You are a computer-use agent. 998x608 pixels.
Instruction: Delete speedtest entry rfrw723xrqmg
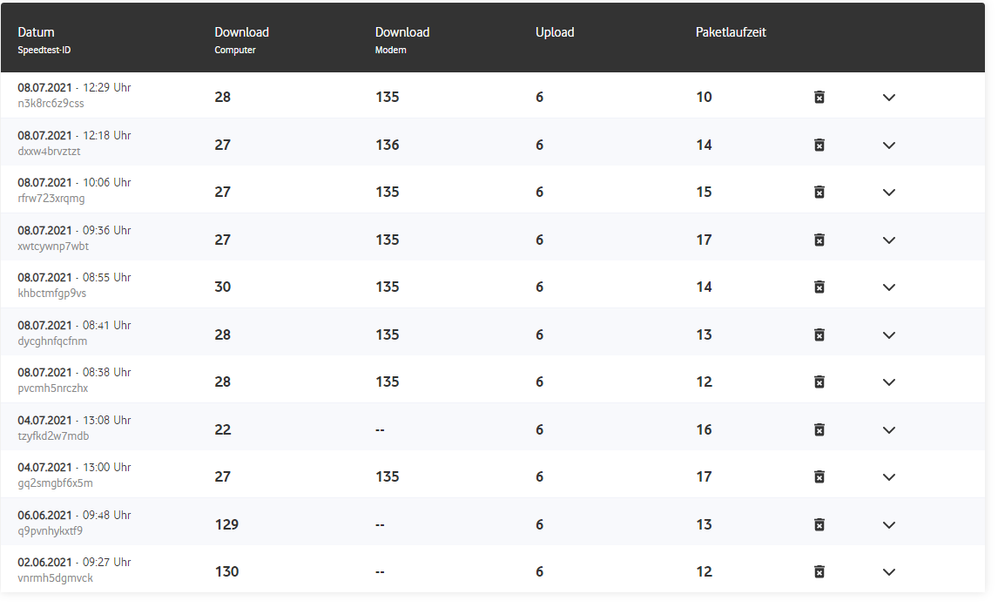point(819,192)
